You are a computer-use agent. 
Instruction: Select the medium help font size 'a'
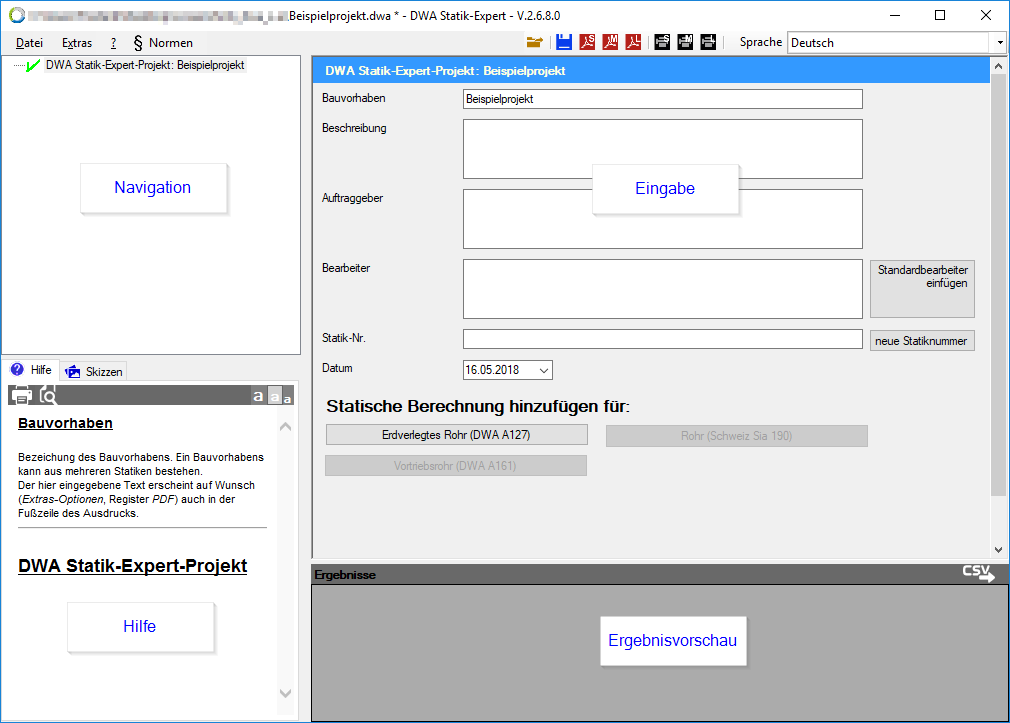click(x=274, y=397)
